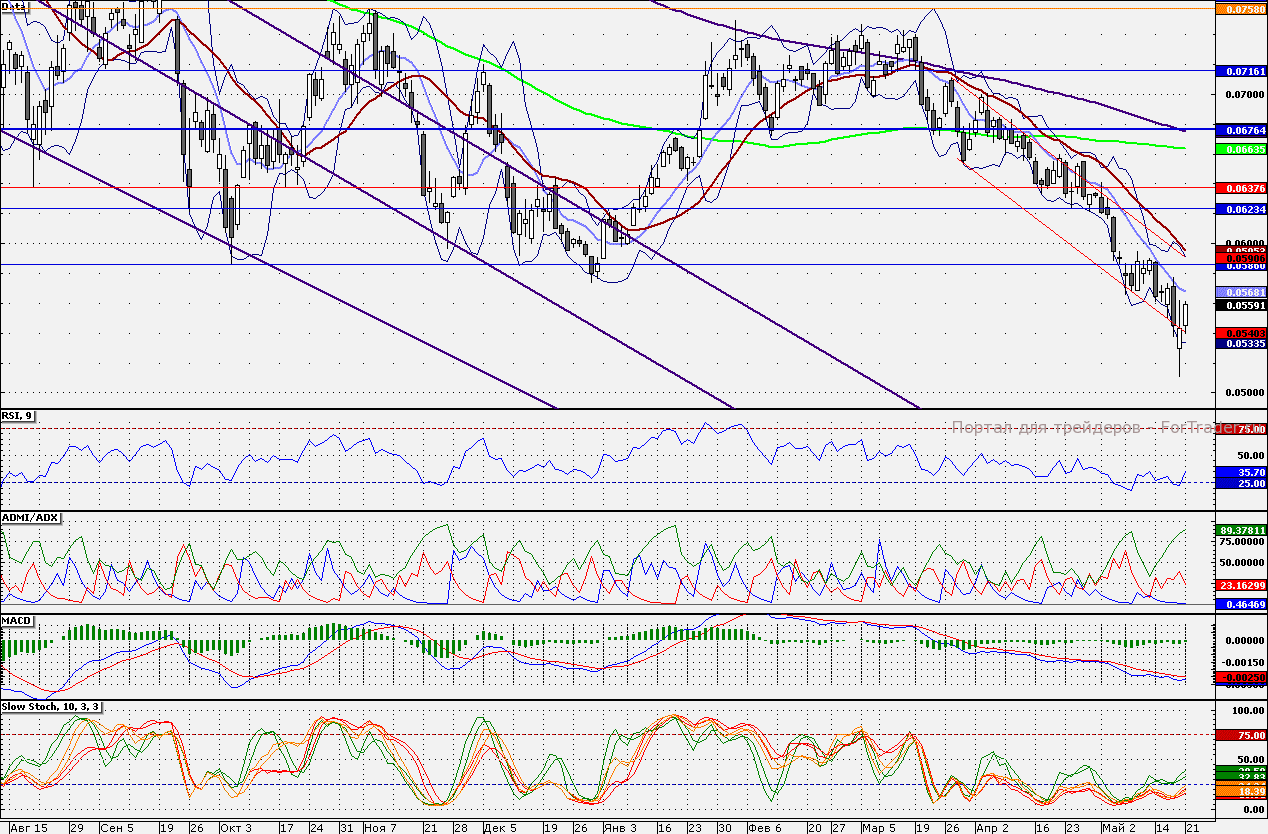Image resolution: width=1268 pixels, height=834 pixels.
Task: Click the green 0.06635 moving average label
Action: [x=1240, y=149]
